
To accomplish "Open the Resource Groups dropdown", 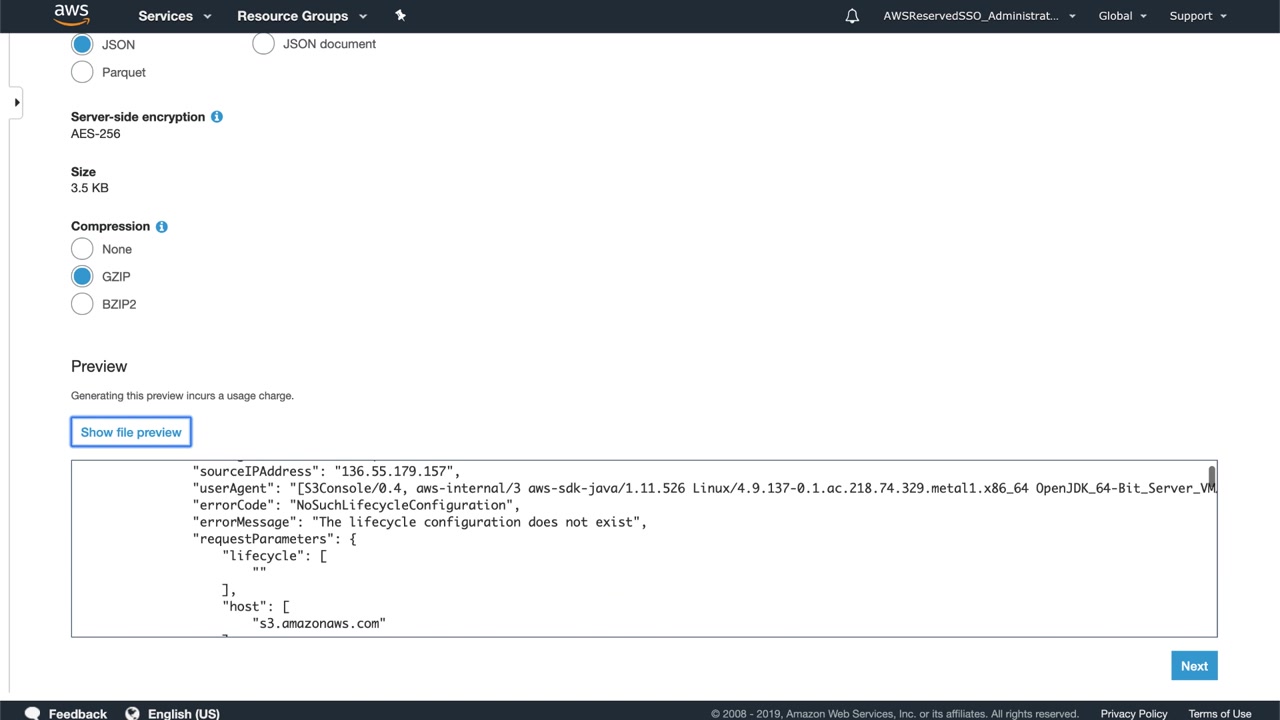I will pyautogui.click(x=302, y=16).
